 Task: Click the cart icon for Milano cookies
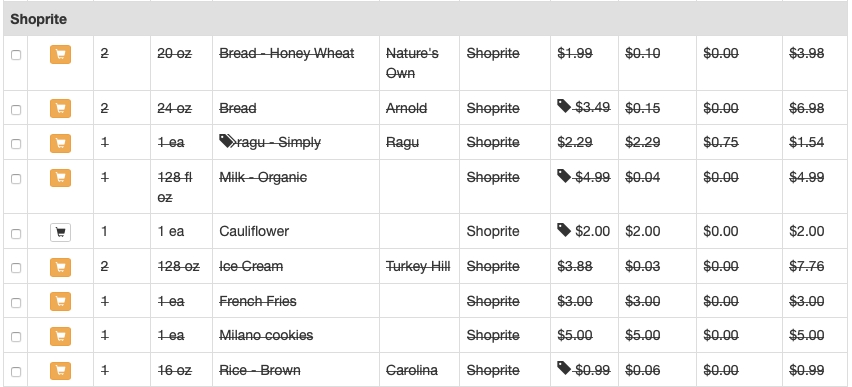[60, 337]
